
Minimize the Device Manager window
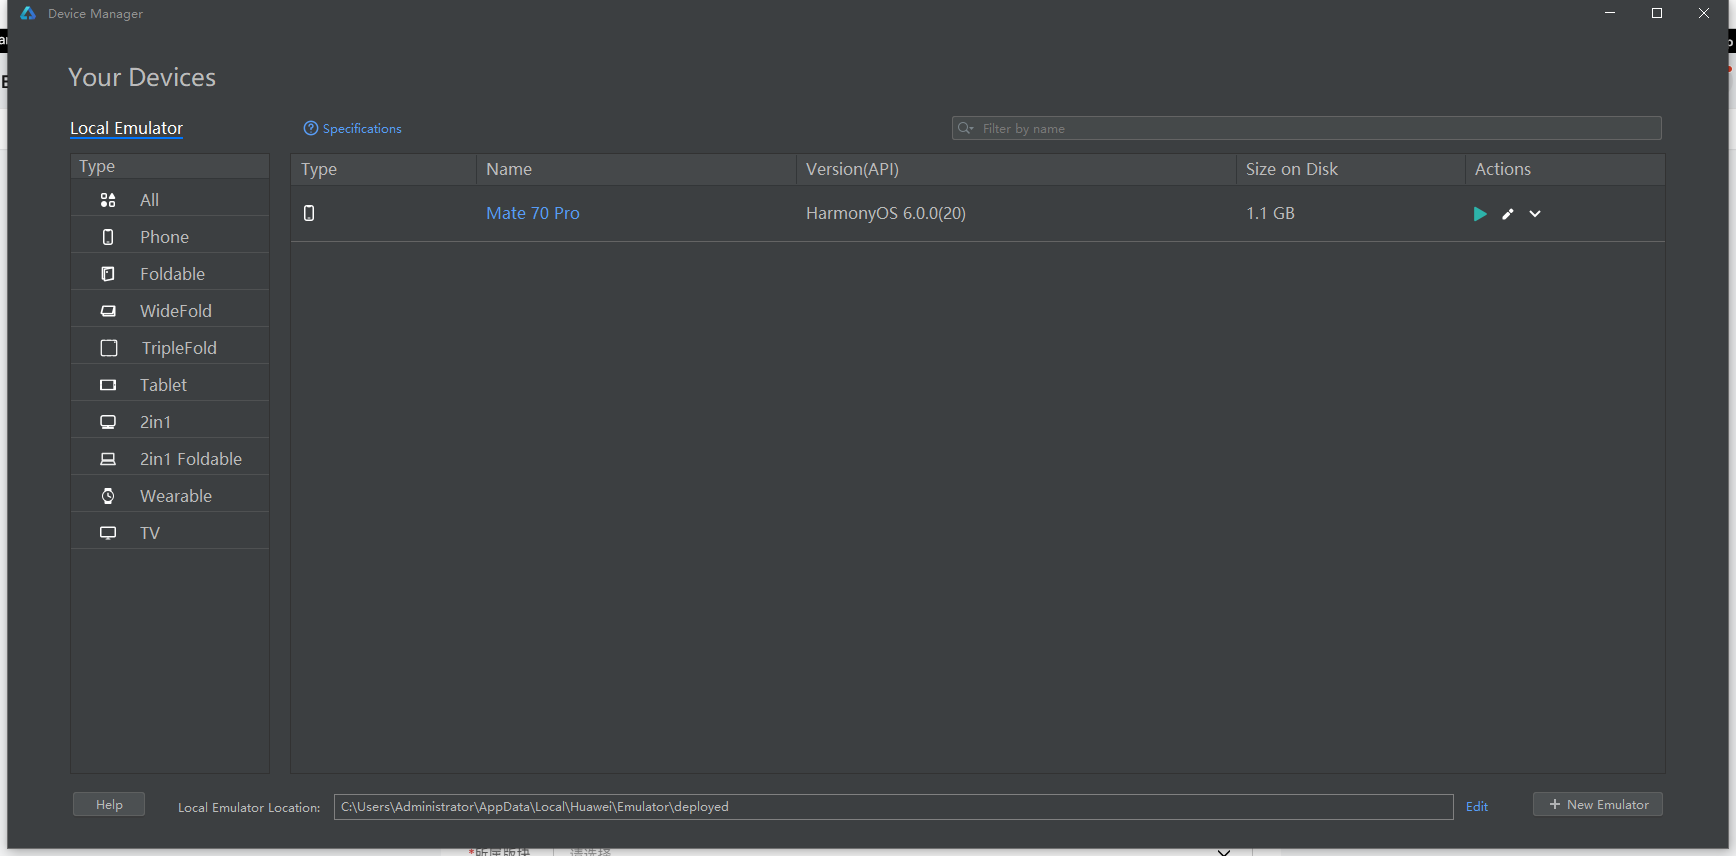(x=1610, y=13)
